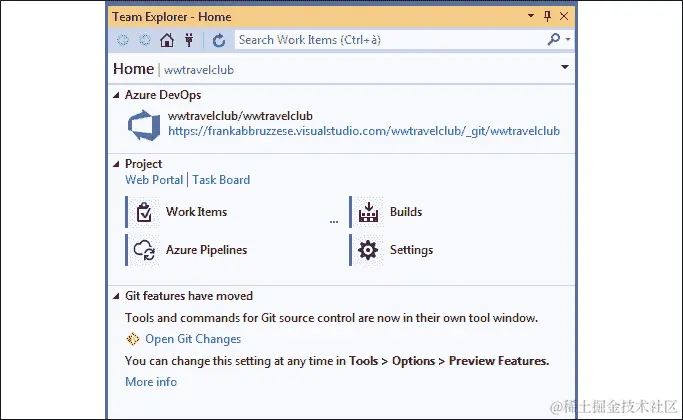Click the search magnifier icon

tap(554, 40)
